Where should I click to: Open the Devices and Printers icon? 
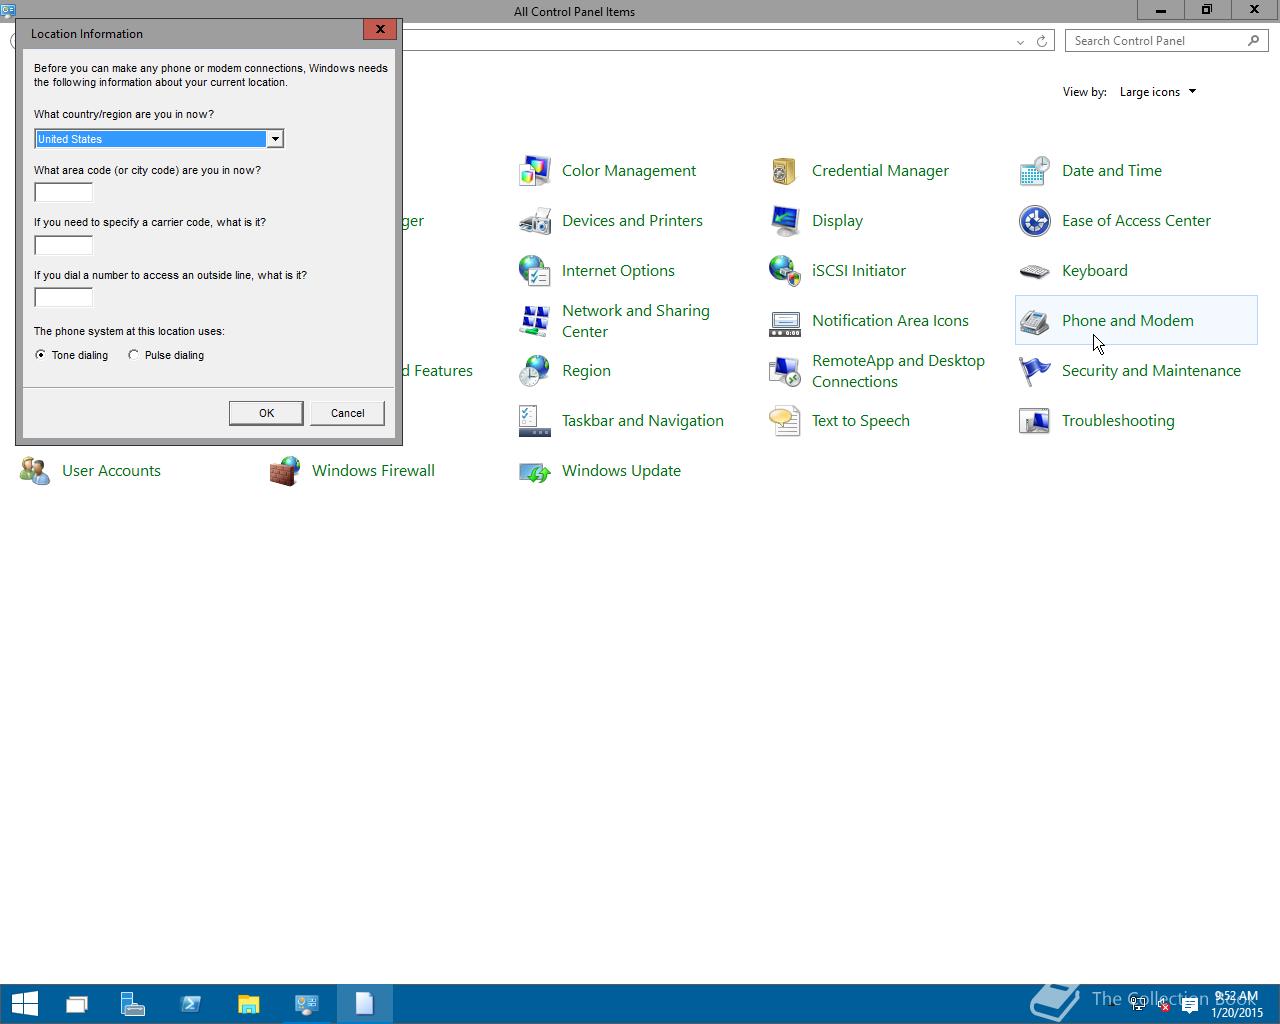pos(535,221)
